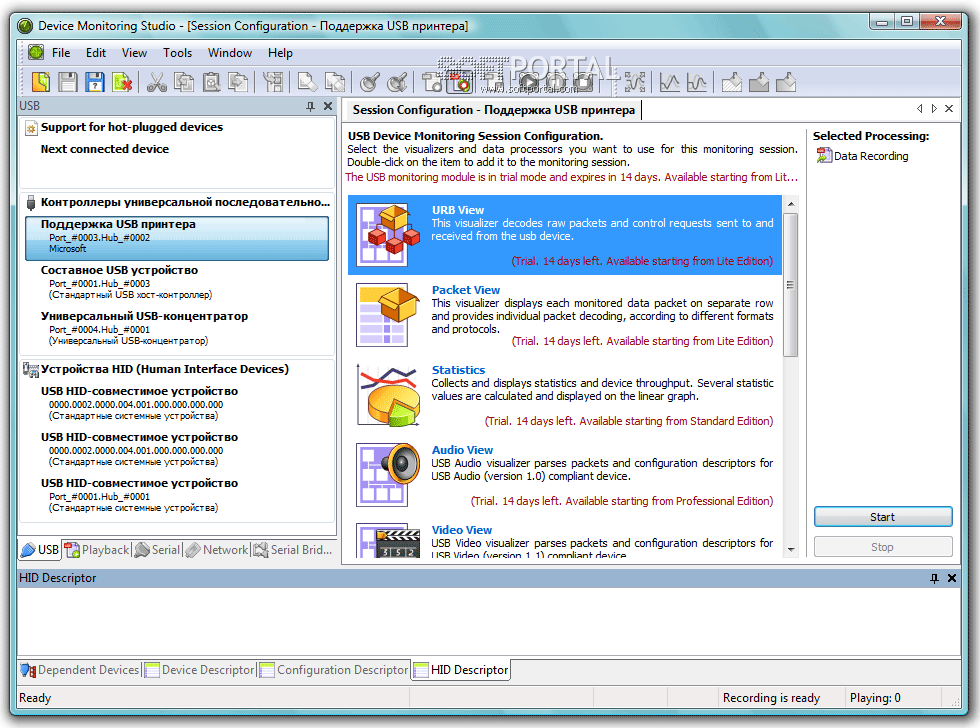The image size is (980, 728).
Task: Pin the USB panel with pushpin icon
Action: click(x=310, y=106)
